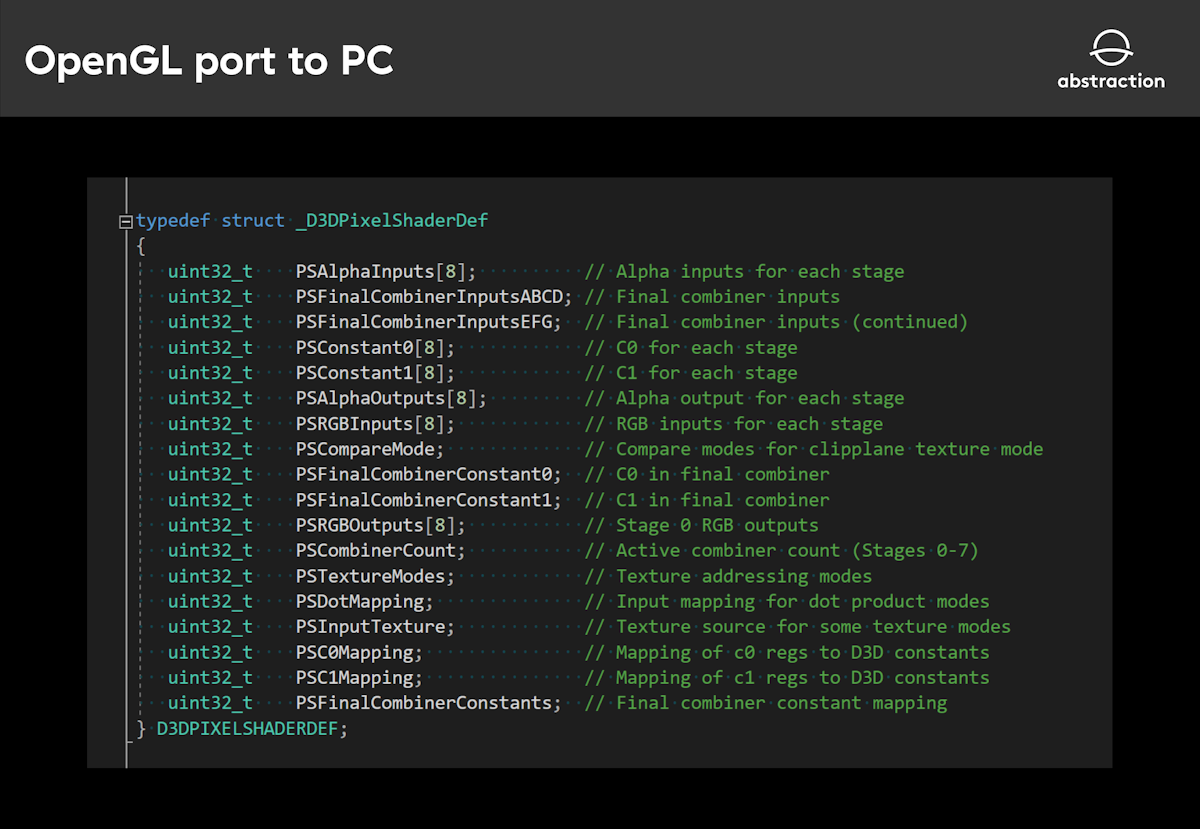Collapse the _D3DPixelShaderDef struct fold marker
The width and height of the screenshot is (1200, 829).
pos(125,221)
